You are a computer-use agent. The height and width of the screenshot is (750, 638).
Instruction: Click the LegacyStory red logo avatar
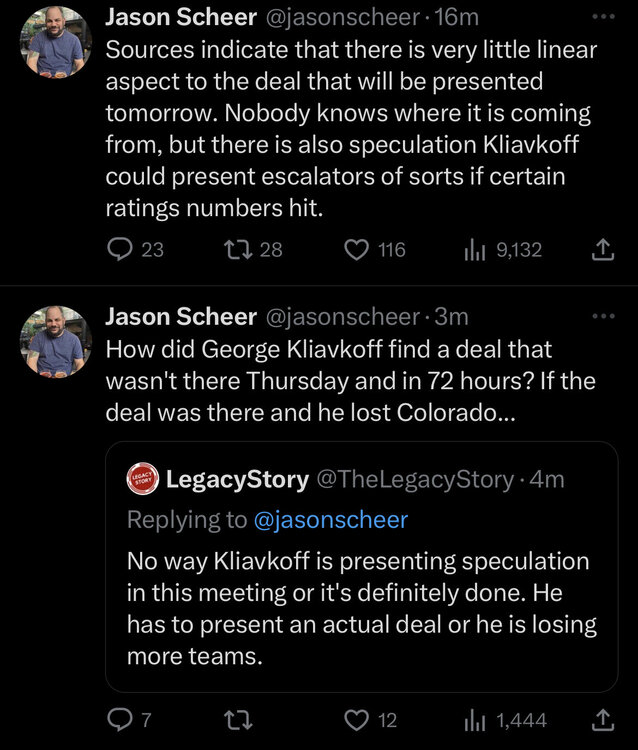coord(140,480)
